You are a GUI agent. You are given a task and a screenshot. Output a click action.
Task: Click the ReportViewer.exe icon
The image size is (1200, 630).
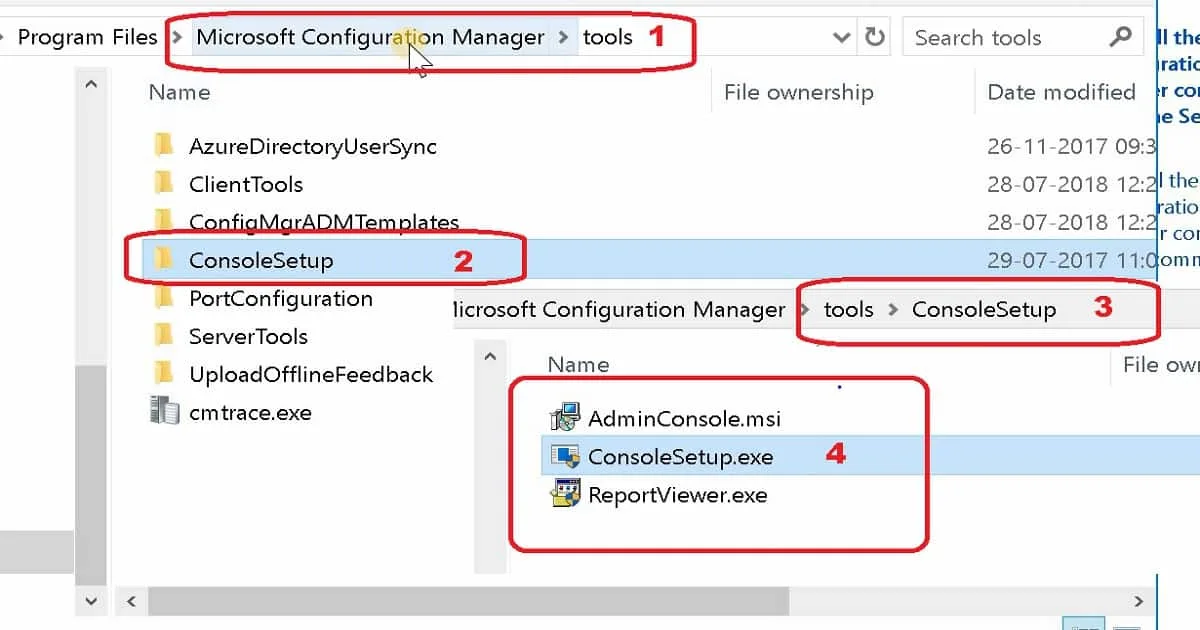click(x=566, y=494)
